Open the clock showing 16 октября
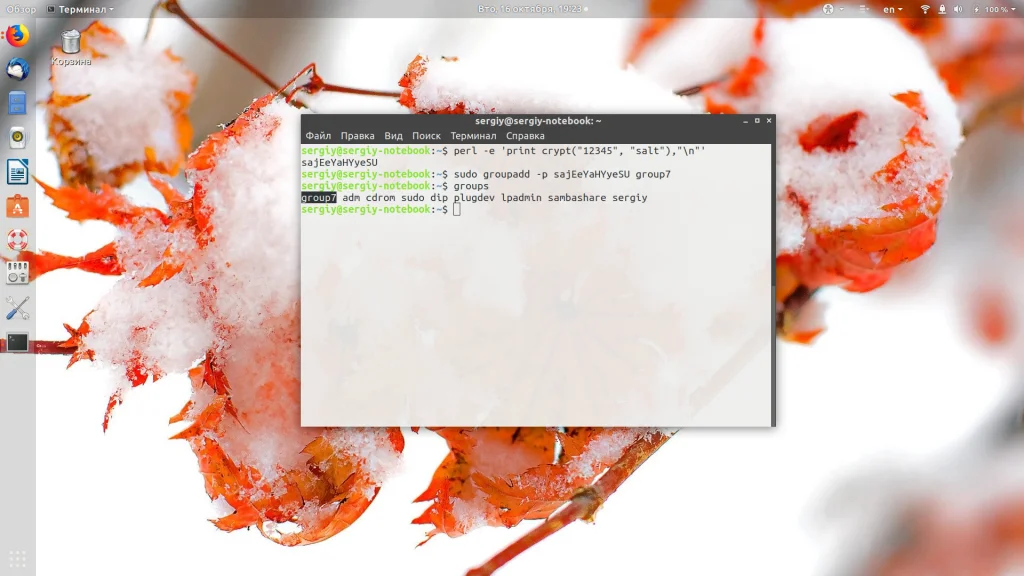Viewport: 1024px width, 576px height. [x=532, y=9]
